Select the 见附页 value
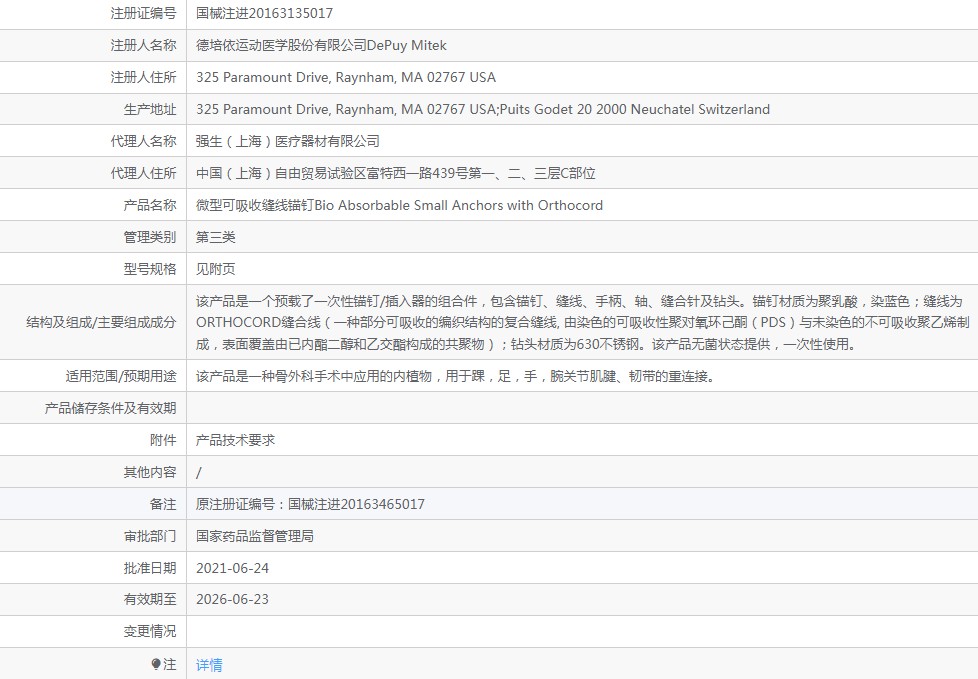Image resolution: width=978 pixels, height=679 pixels. [x=216, y=269]
